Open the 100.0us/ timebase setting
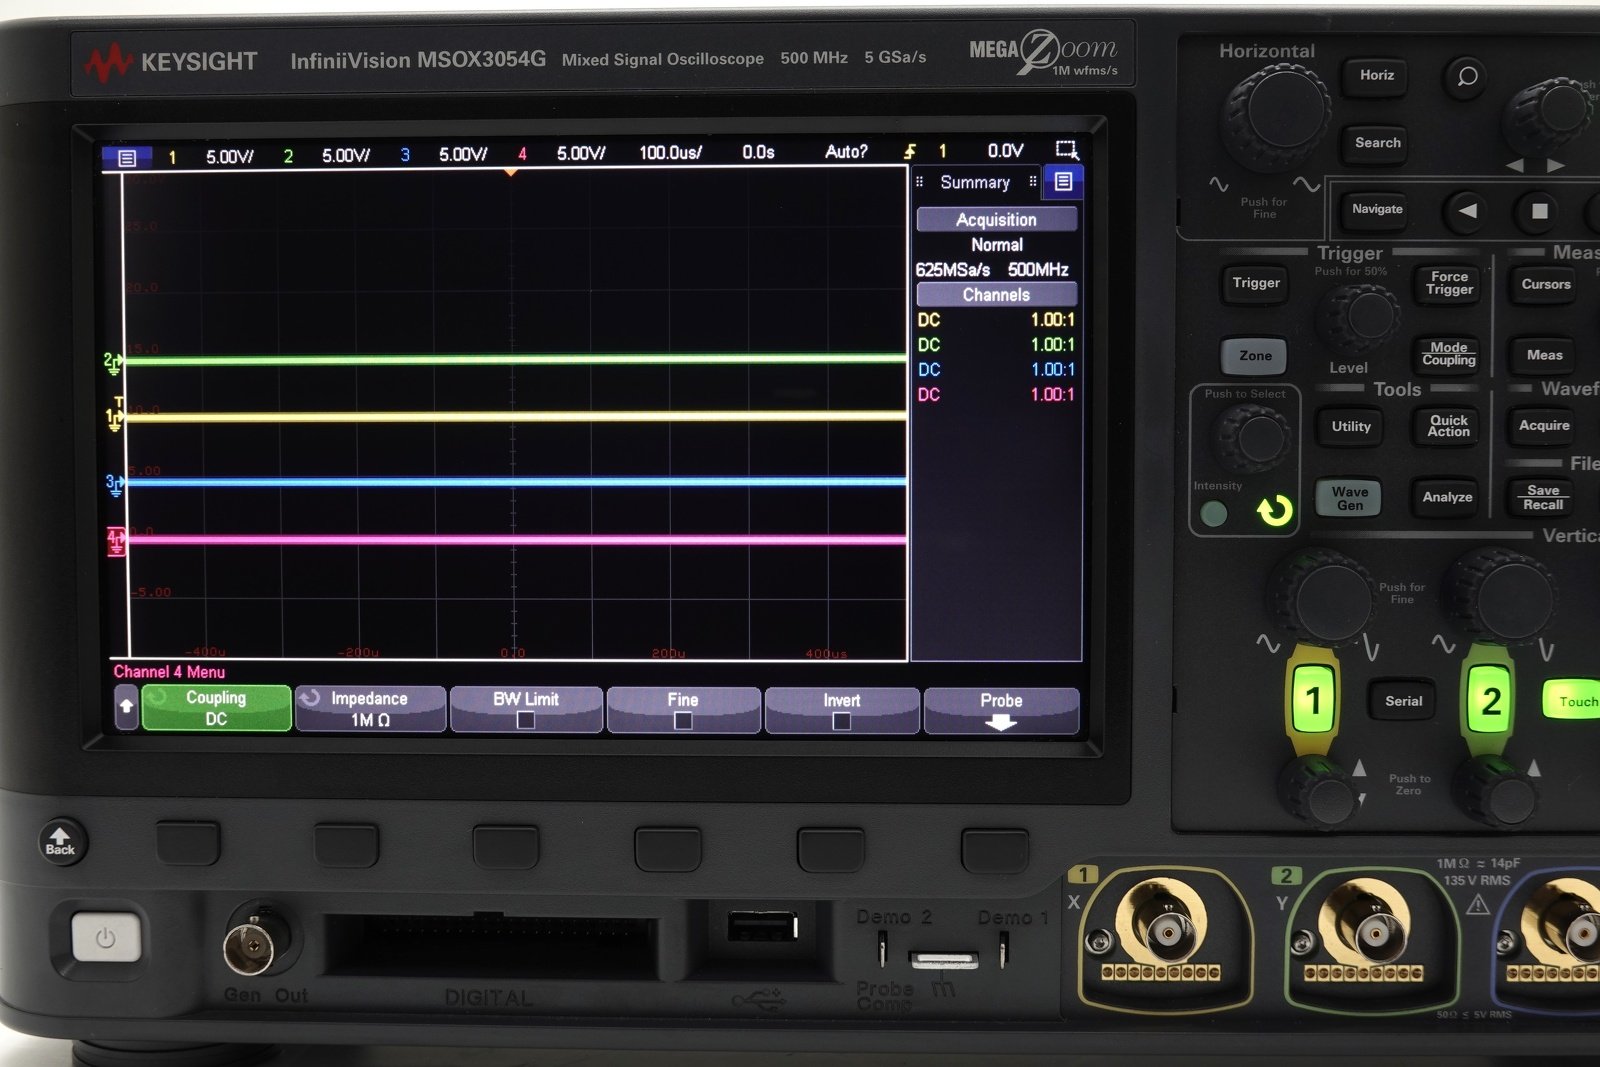1600x1067 pixels. pos(671,152)
